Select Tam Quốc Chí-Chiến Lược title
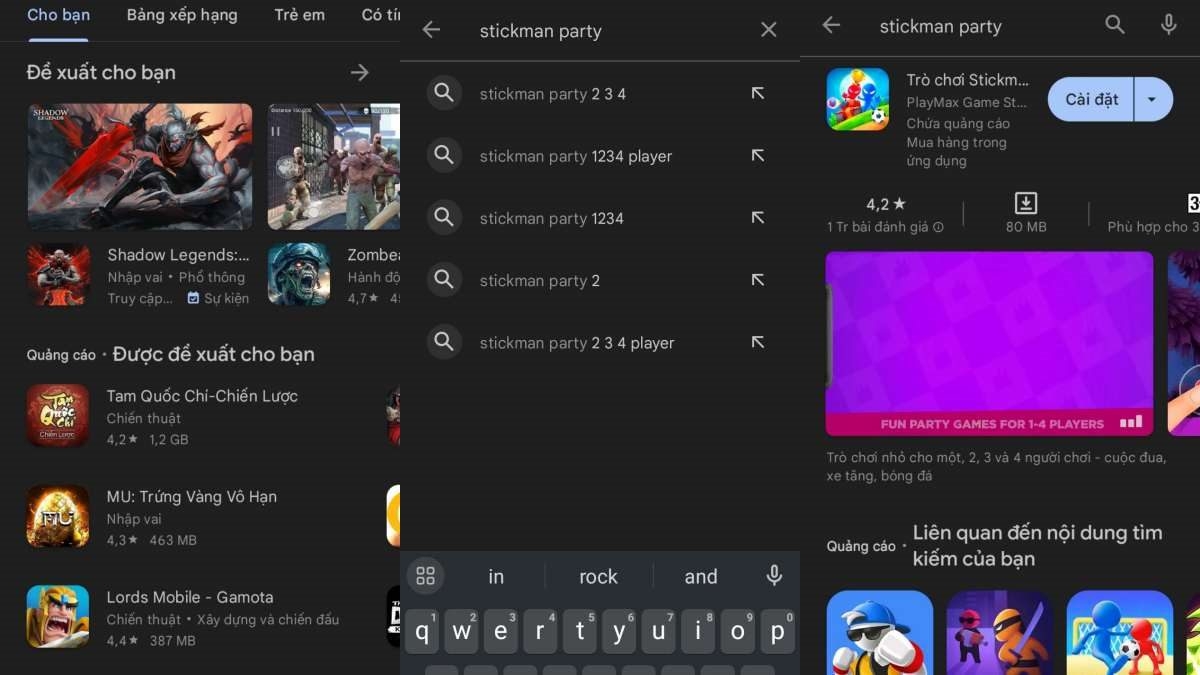The width and height of the screenshot is (1200, 675). pyautogui.click(x=202, y=396)
